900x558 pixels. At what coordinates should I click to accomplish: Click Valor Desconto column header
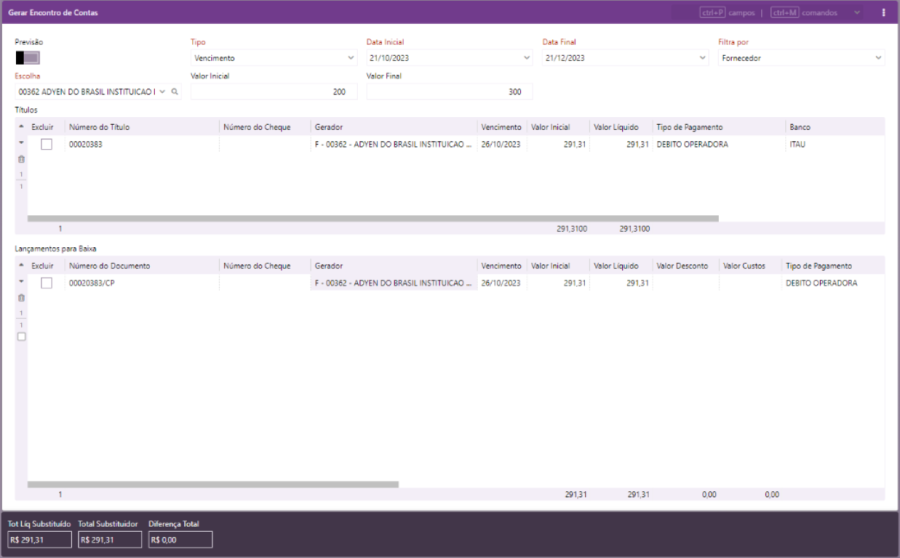coord(682,266)
